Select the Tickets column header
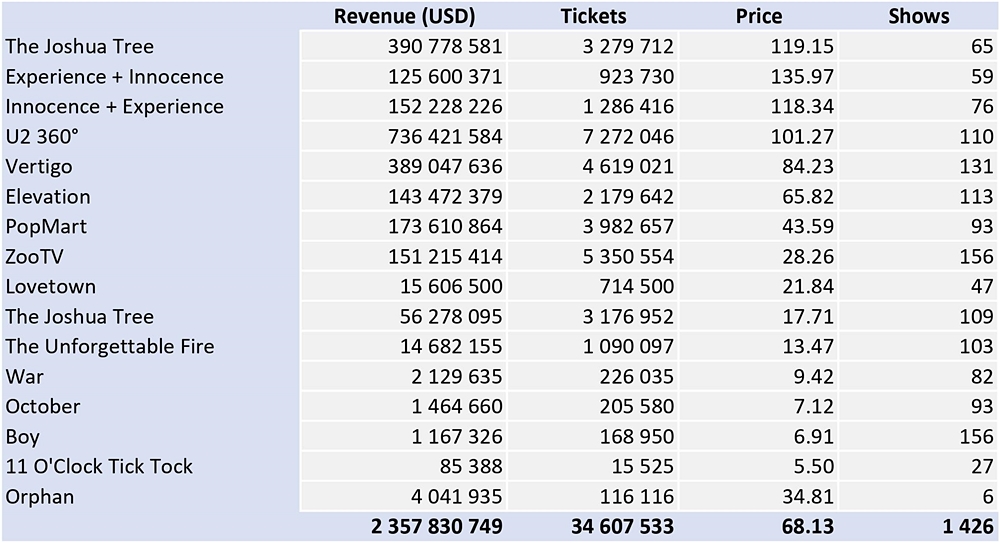The image size is (1000, 543). 593,16
